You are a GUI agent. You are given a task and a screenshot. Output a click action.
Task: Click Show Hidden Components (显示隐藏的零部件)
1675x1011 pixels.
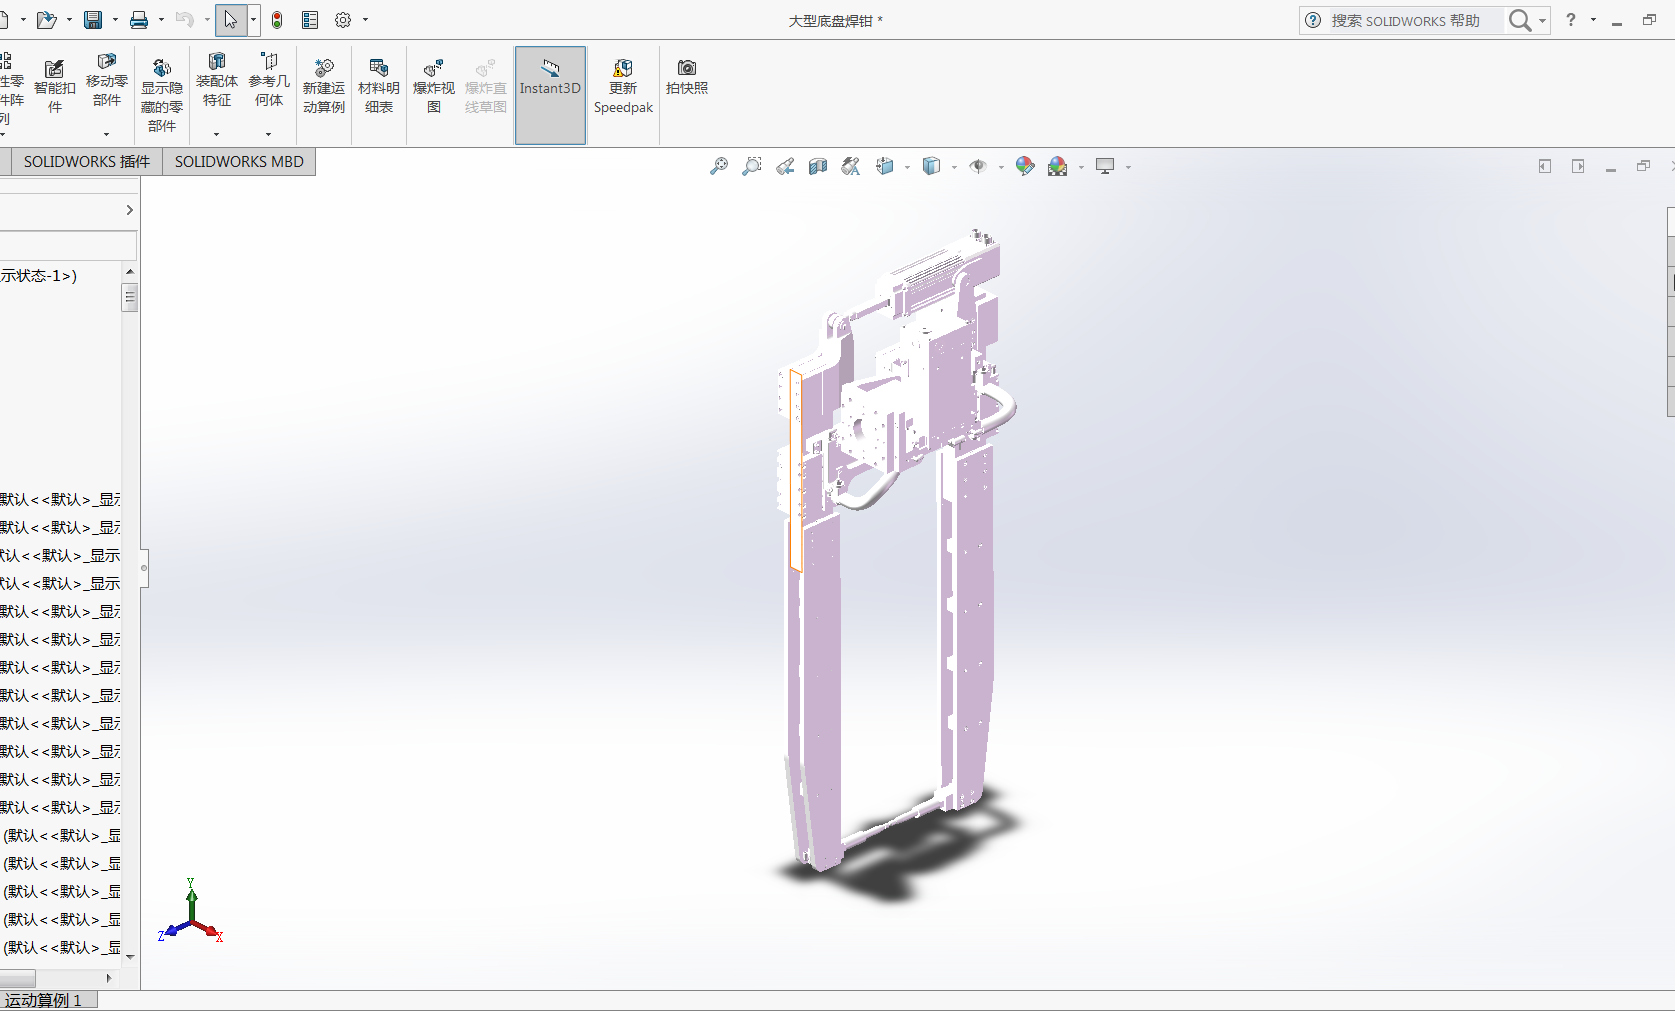161,92
